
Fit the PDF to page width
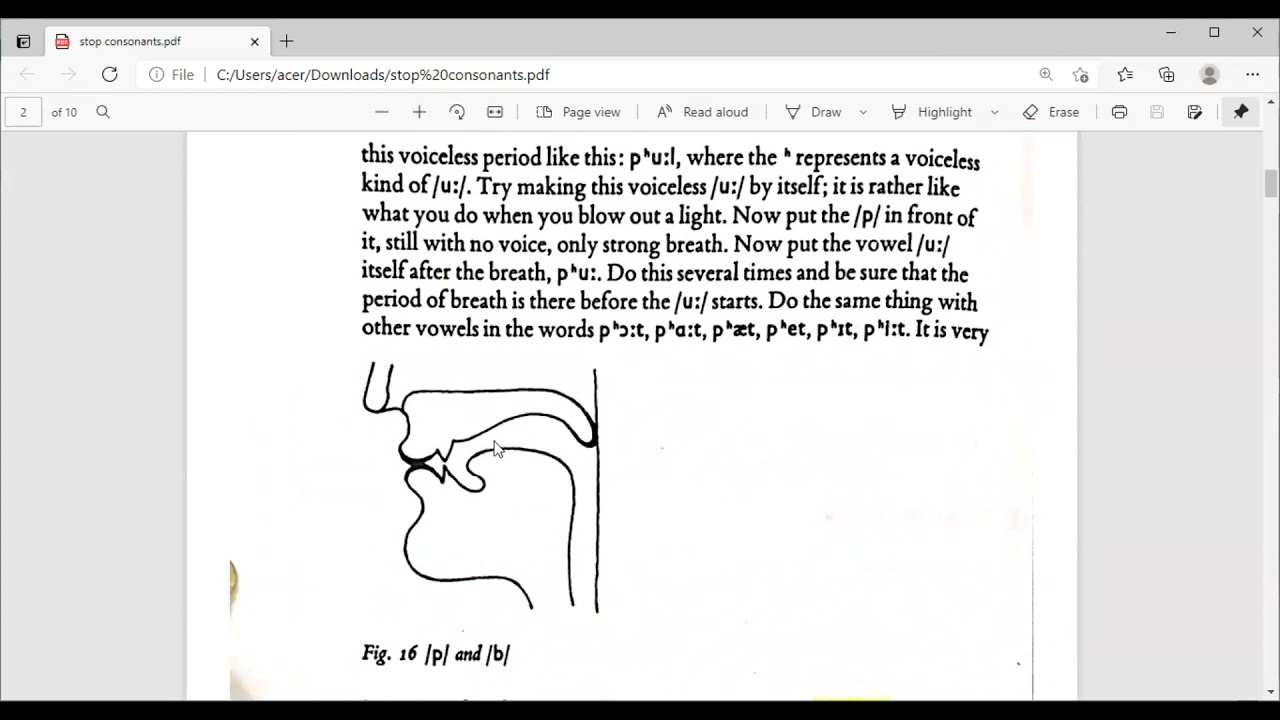[495, 112]
